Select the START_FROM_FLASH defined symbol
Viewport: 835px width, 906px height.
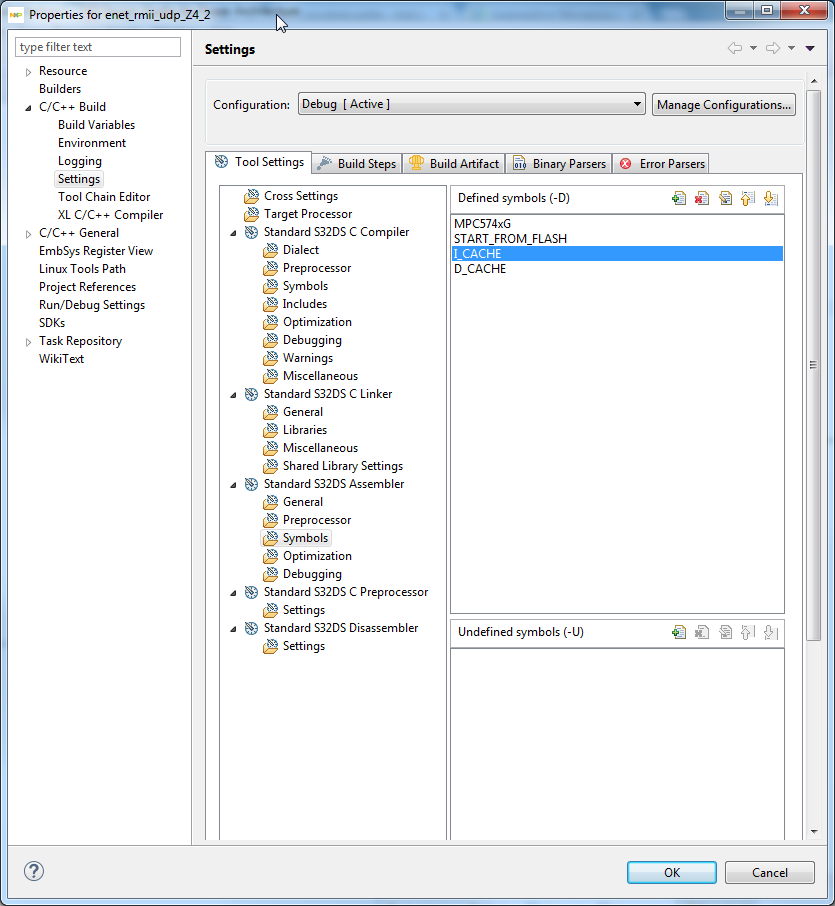click(617, 239)
